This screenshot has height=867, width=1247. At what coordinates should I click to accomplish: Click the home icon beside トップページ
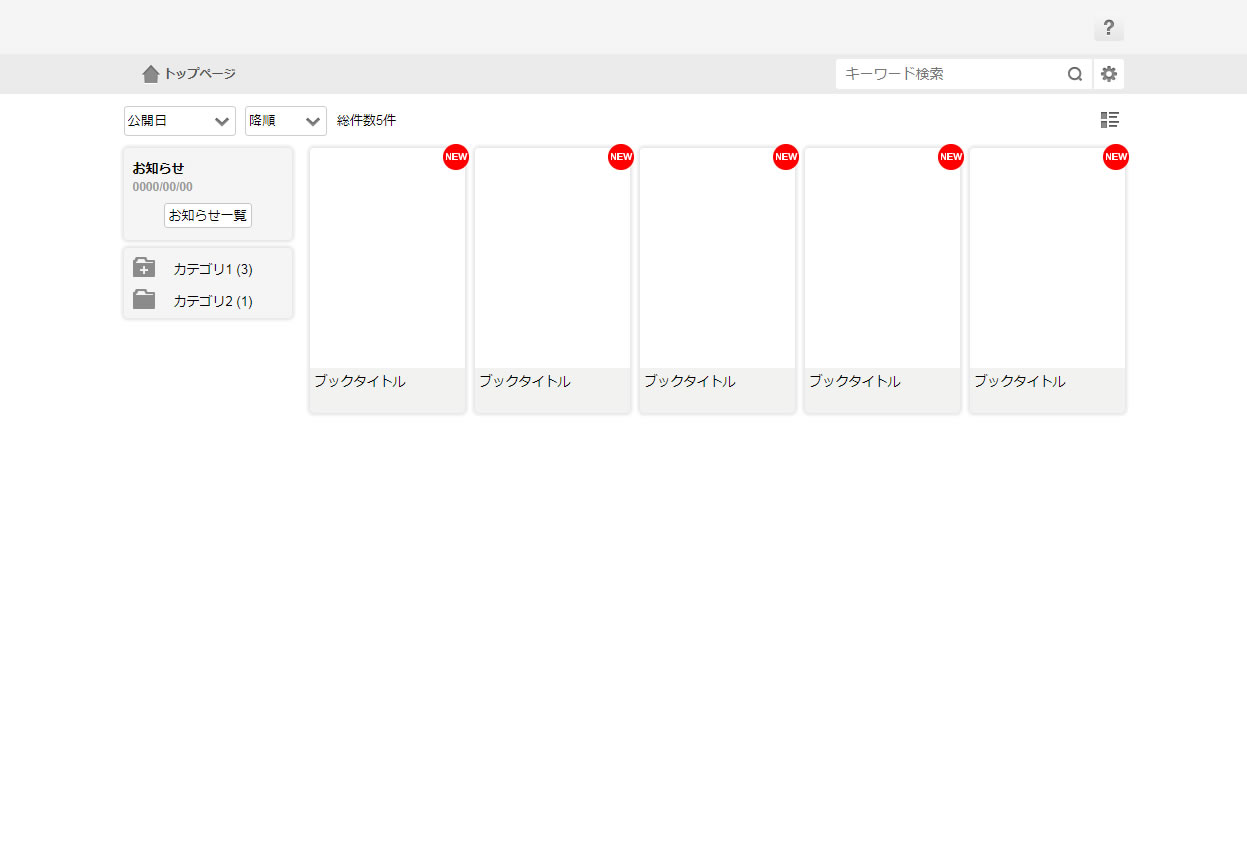[x=151, y=74]
